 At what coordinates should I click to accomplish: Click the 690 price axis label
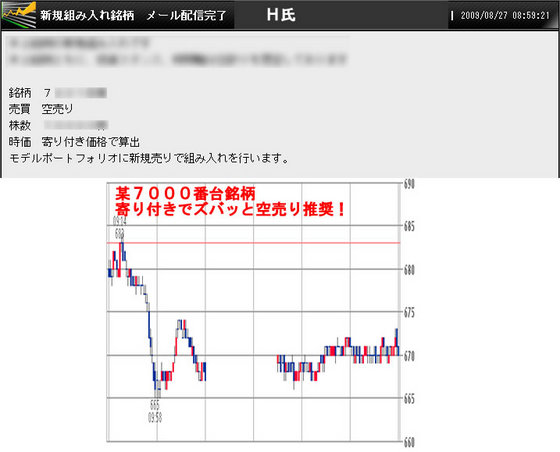coord(409,185)
